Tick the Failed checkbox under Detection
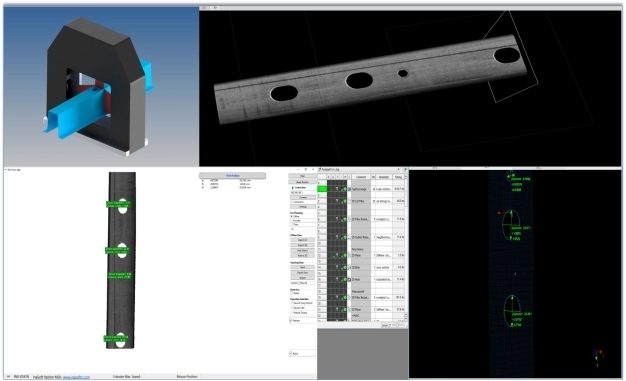 pyautogui.click(x=291, y=293)
